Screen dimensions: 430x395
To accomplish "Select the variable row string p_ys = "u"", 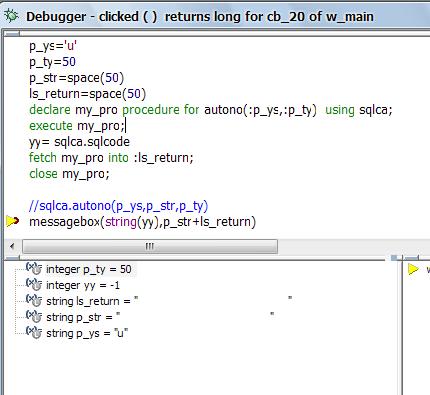I will 87,333.
